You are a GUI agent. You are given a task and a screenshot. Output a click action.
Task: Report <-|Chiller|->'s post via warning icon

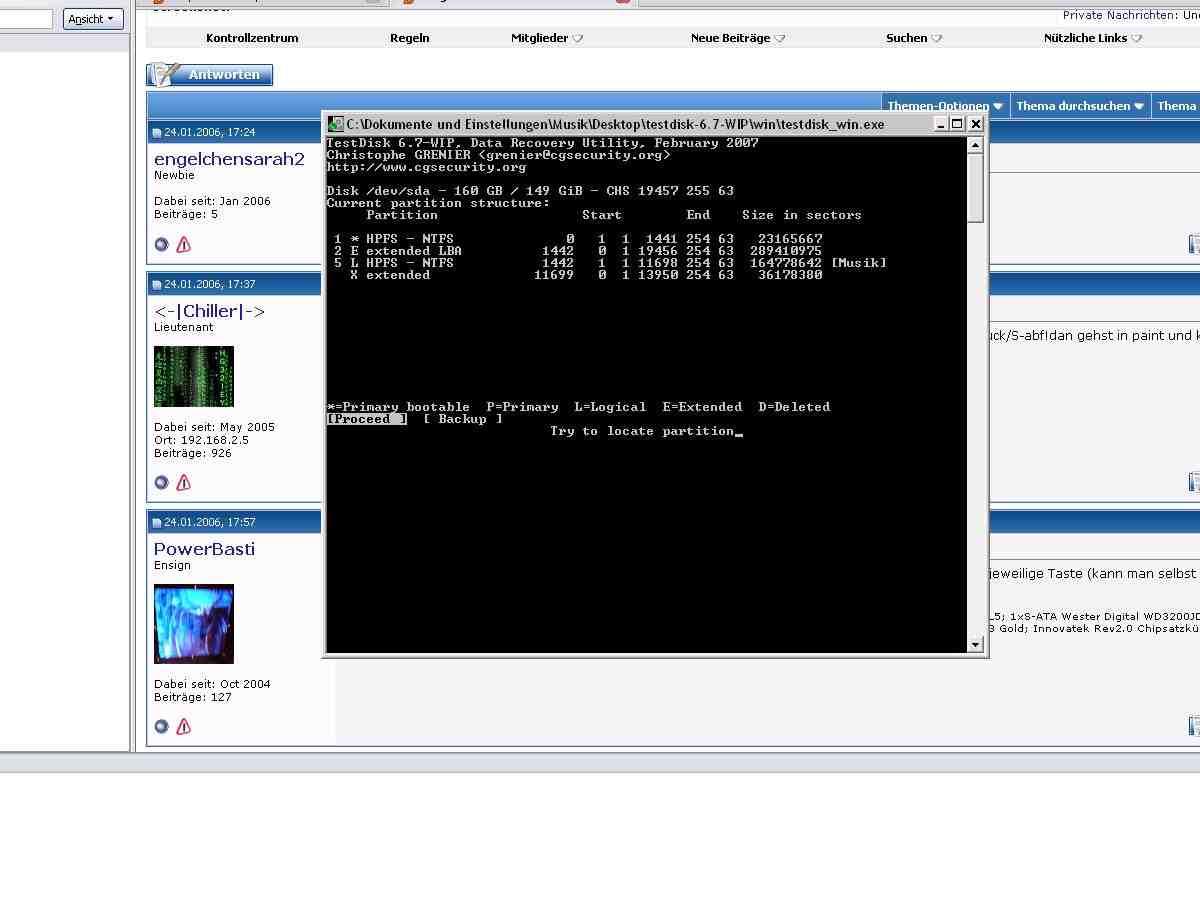click(183, 482)
